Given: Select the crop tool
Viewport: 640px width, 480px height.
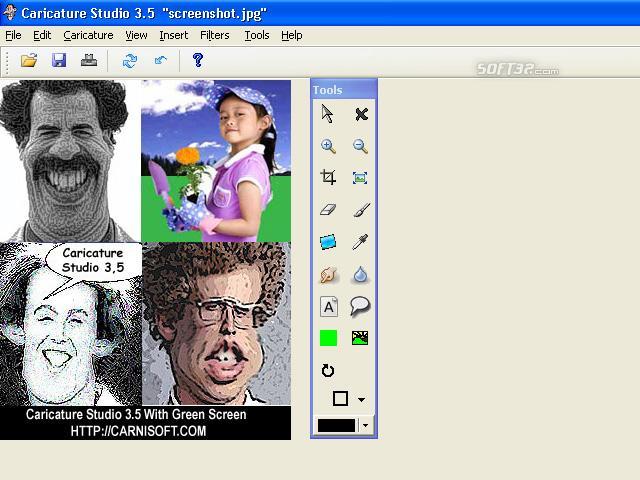Looking at the screenshot, I should click(x=328, y=178).
